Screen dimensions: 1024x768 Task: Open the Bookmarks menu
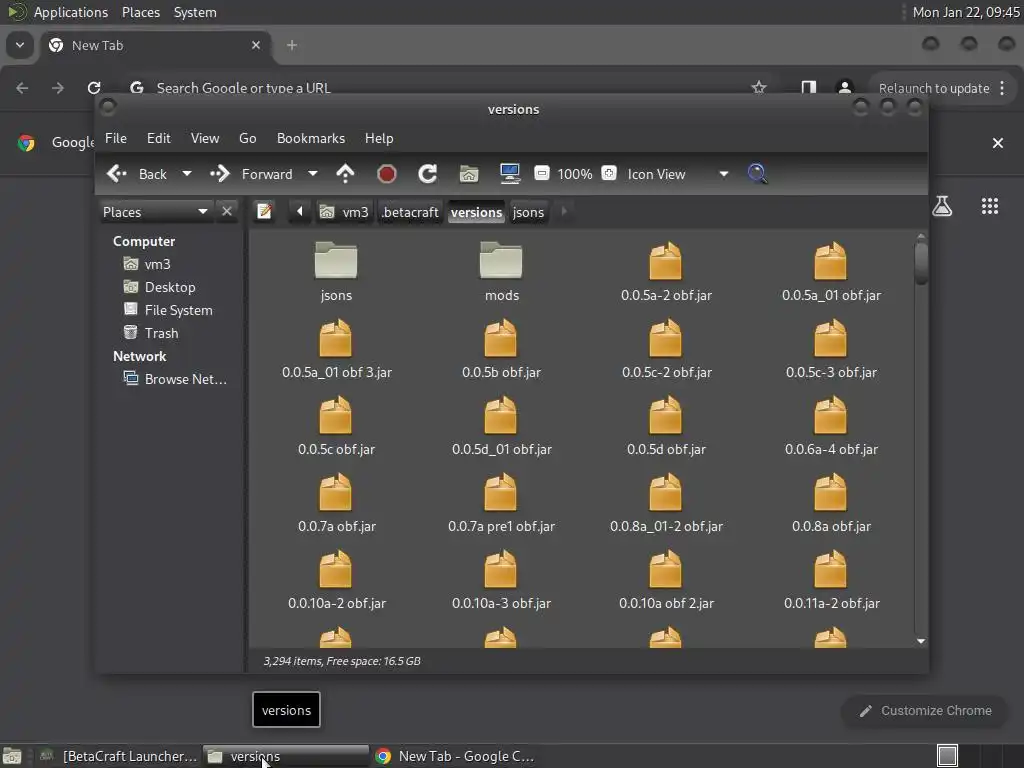(x=310, y=138)
